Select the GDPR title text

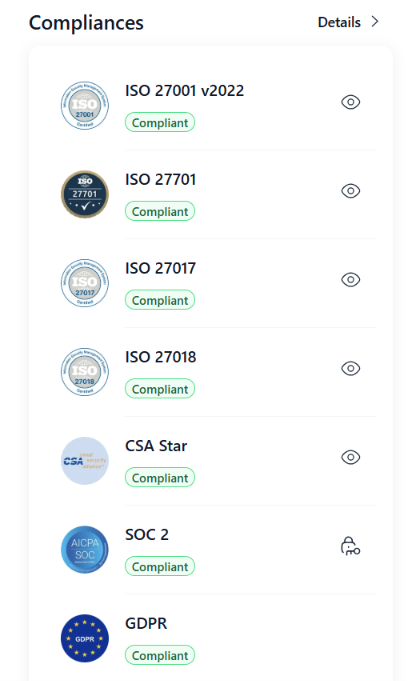(146, 624)
